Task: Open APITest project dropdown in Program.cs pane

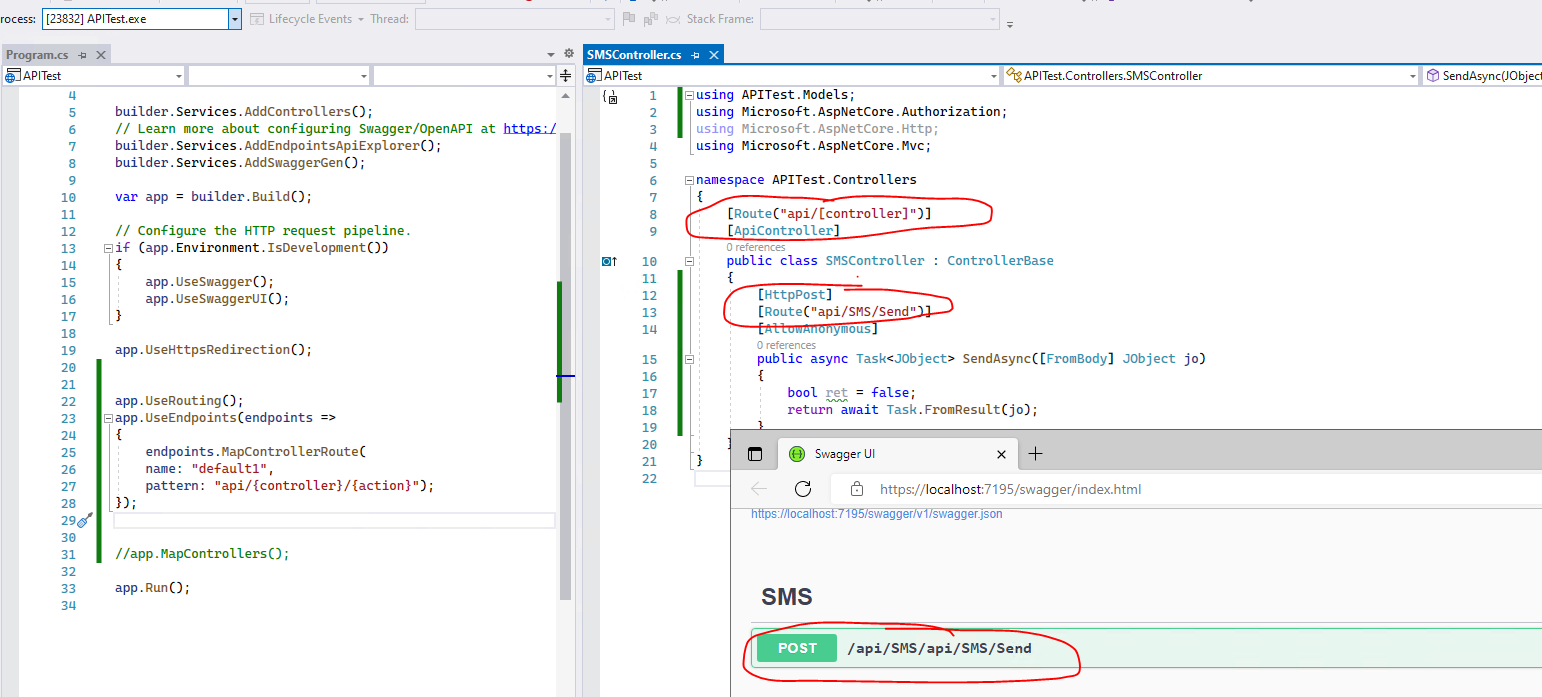Action: click(x=94, y=76)
